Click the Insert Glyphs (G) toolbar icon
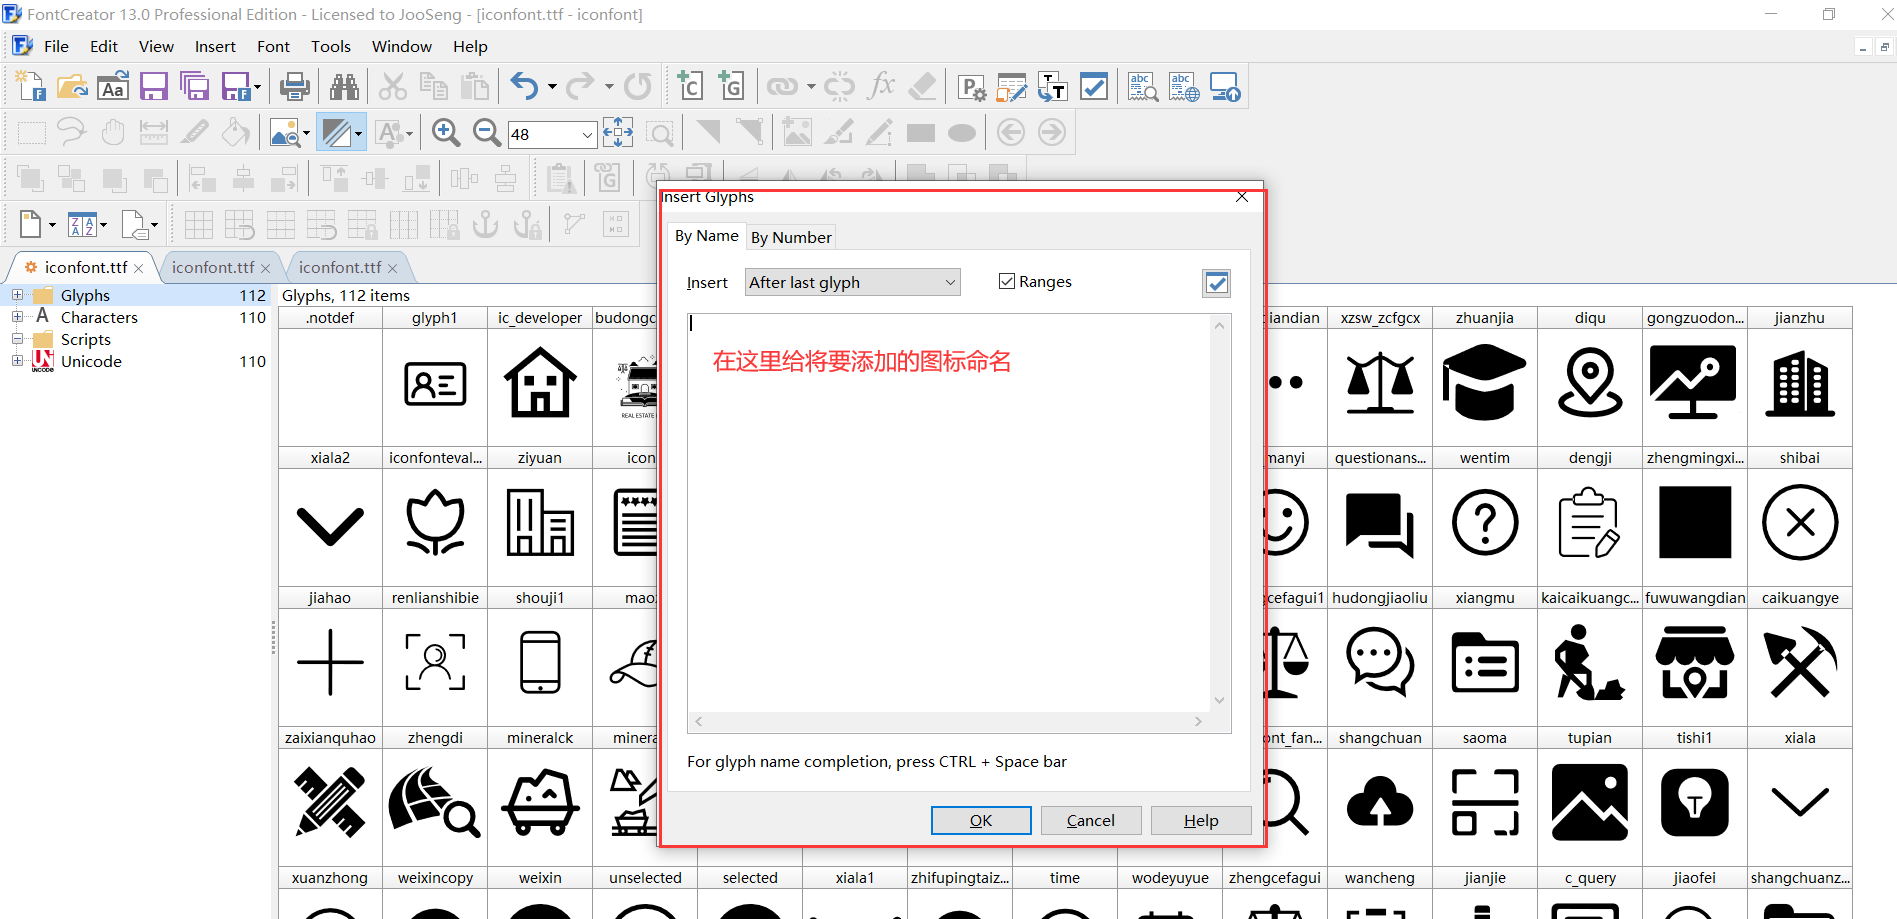1897x919 pixels. point(731,87)
